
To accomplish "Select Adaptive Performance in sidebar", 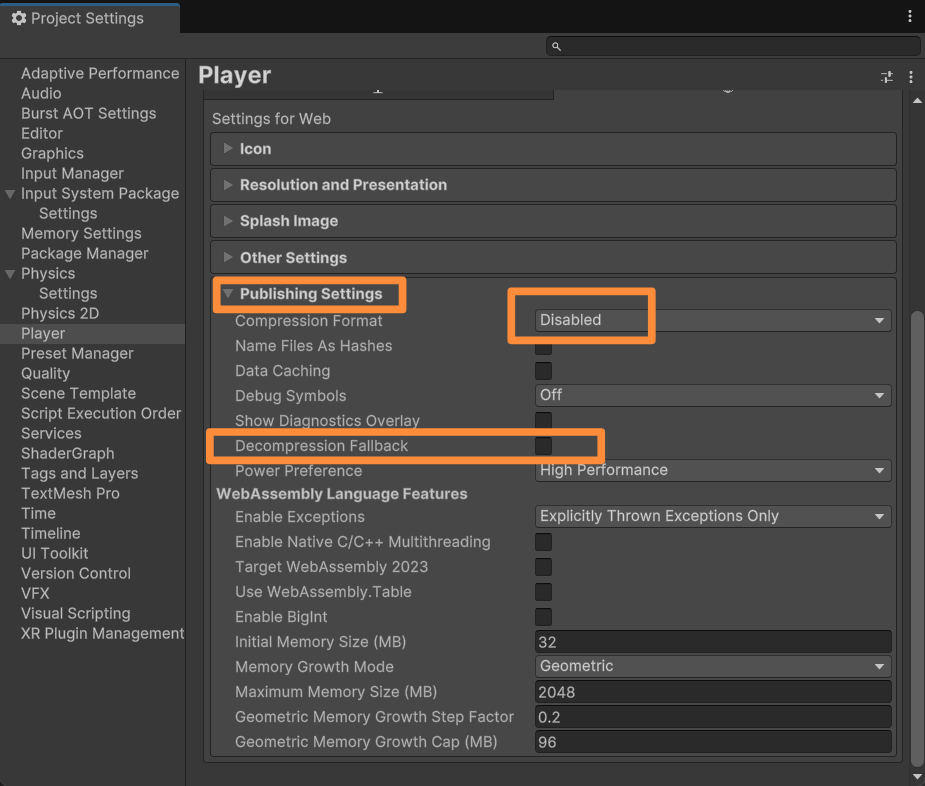I will pos(100,73).
